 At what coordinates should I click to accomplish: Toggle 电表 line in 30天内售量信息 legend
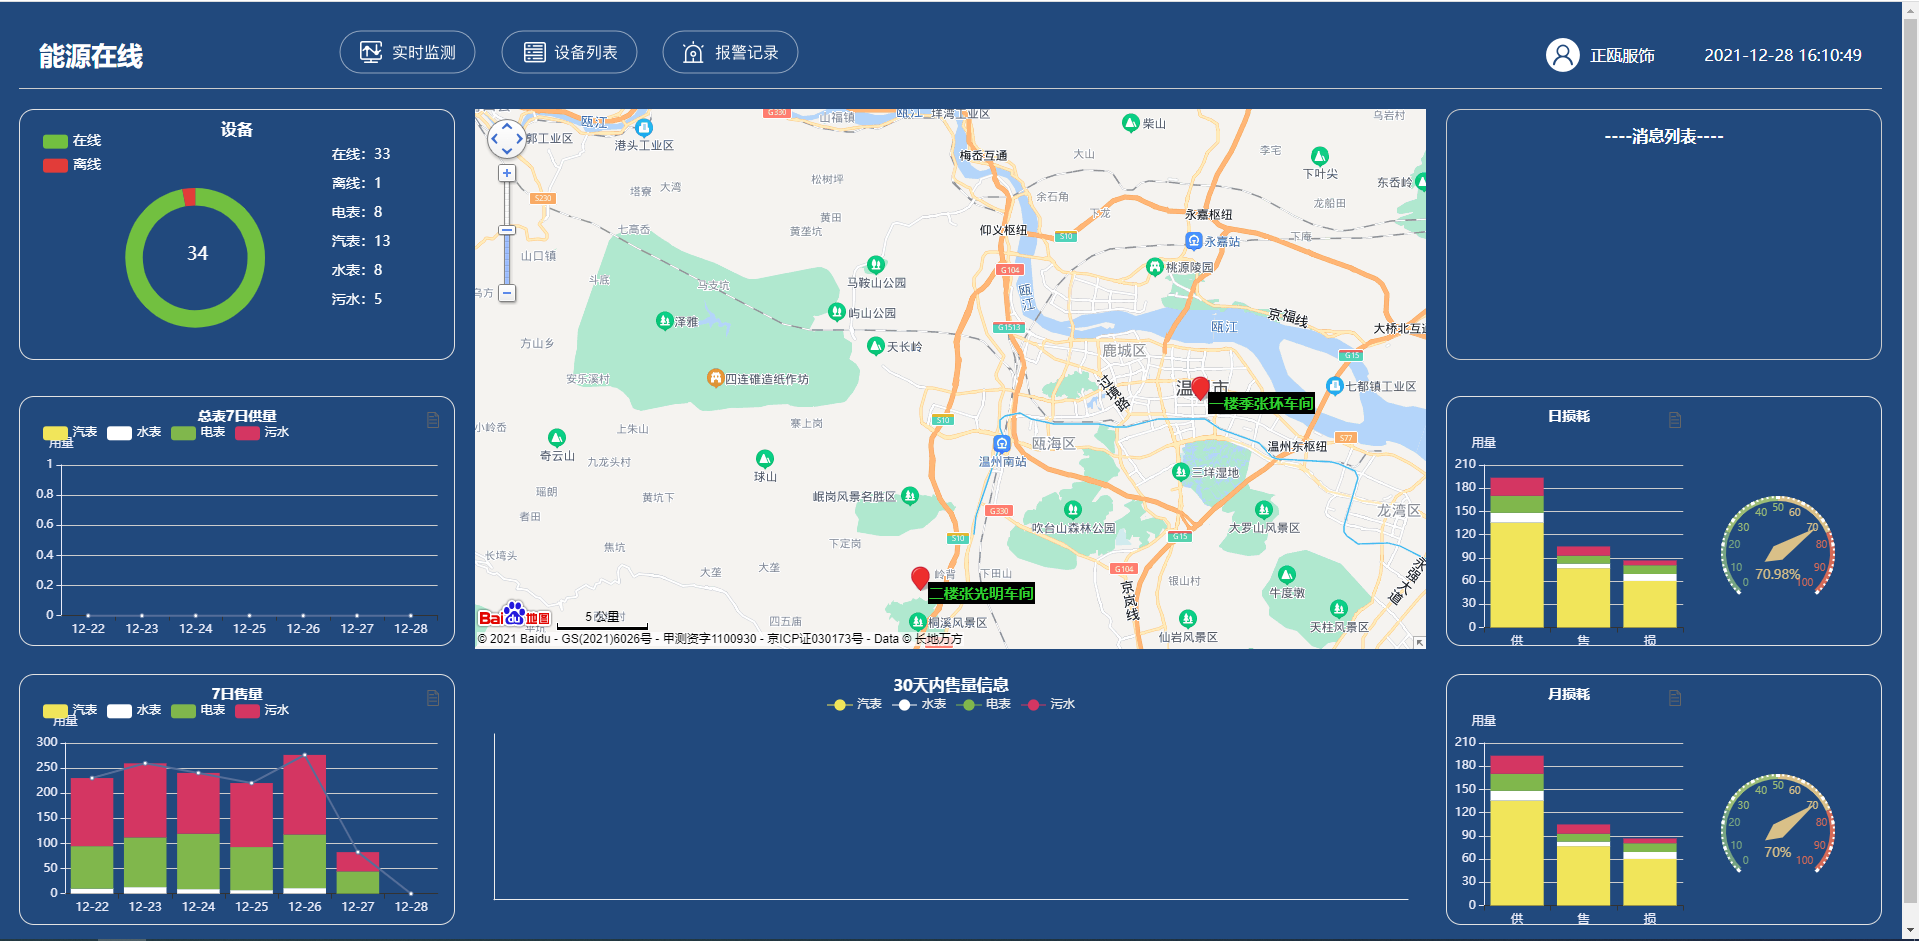pyautogui.click(x=983, y=705)
